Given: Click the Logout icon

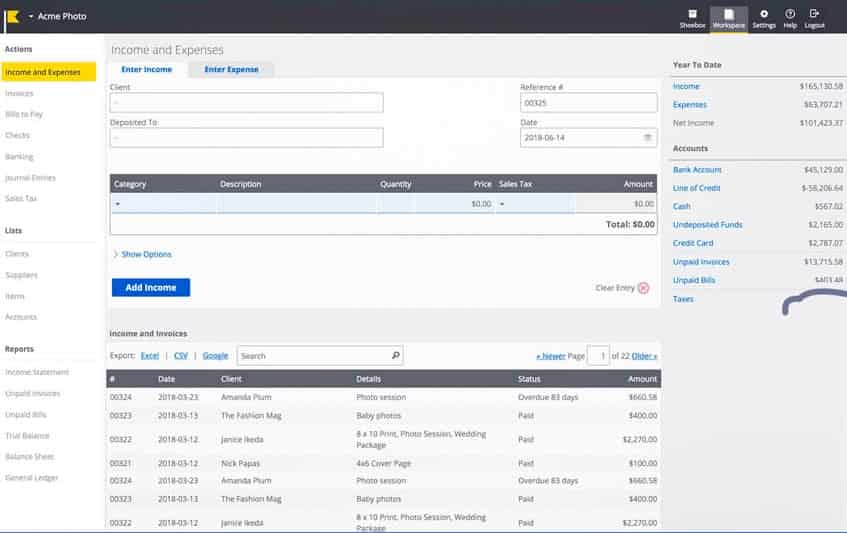Looking at the screenshot, I should 814,14.
